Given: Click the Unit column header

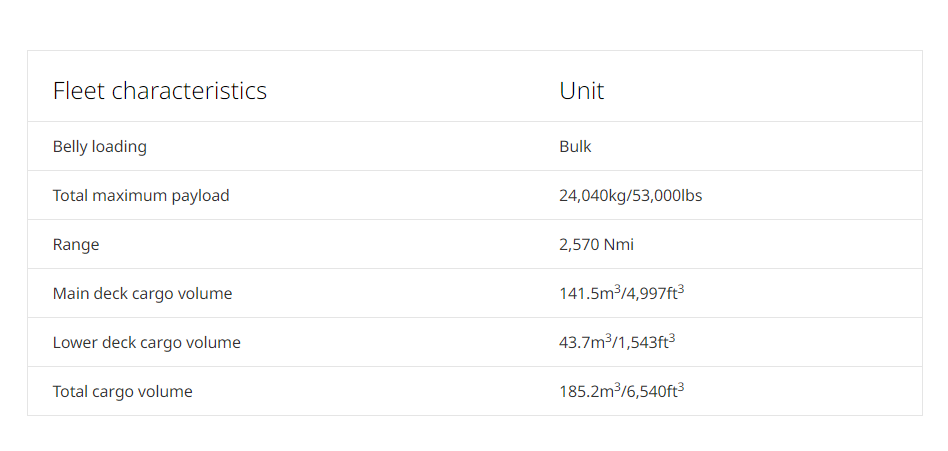Looking at the screenshot, I should (x=582, y=91).
